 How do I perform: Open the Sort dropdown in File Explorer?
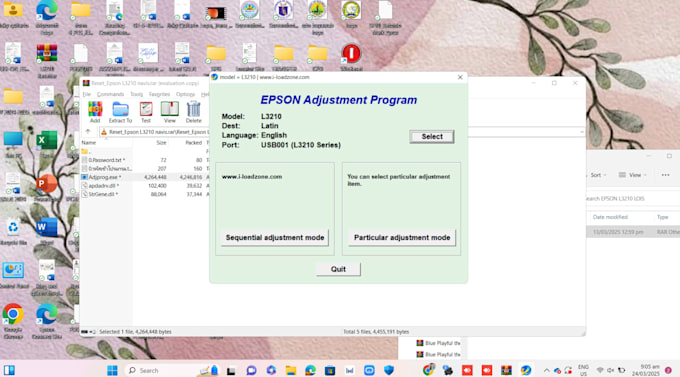pyautogui.click(x=597, y=175)
